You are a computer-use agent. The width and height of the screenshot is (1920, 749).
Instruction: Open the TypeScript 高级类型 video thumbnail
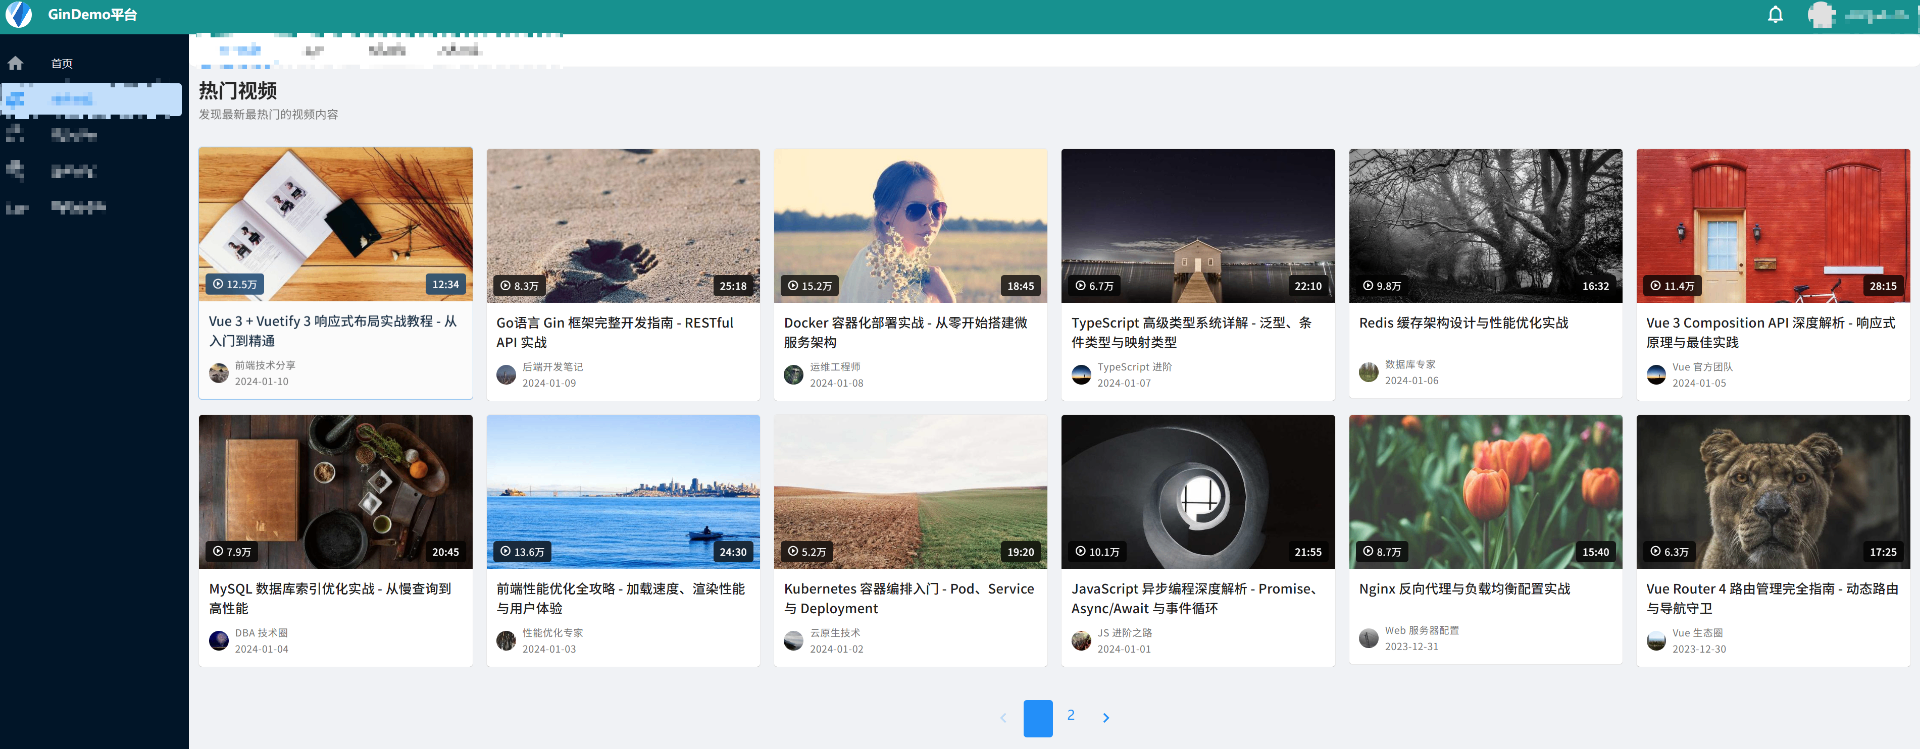click(x=1197, y=225)
